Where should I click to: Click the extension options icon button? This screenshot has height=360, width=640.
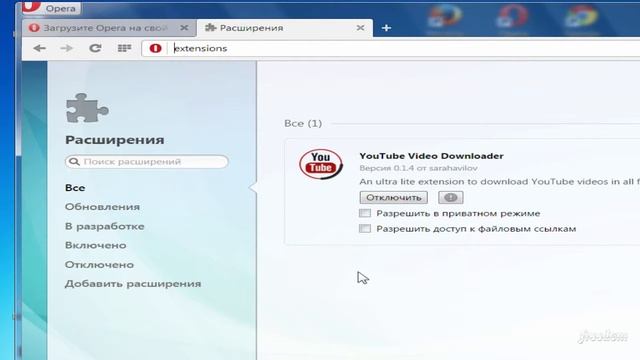coord(451,198)
